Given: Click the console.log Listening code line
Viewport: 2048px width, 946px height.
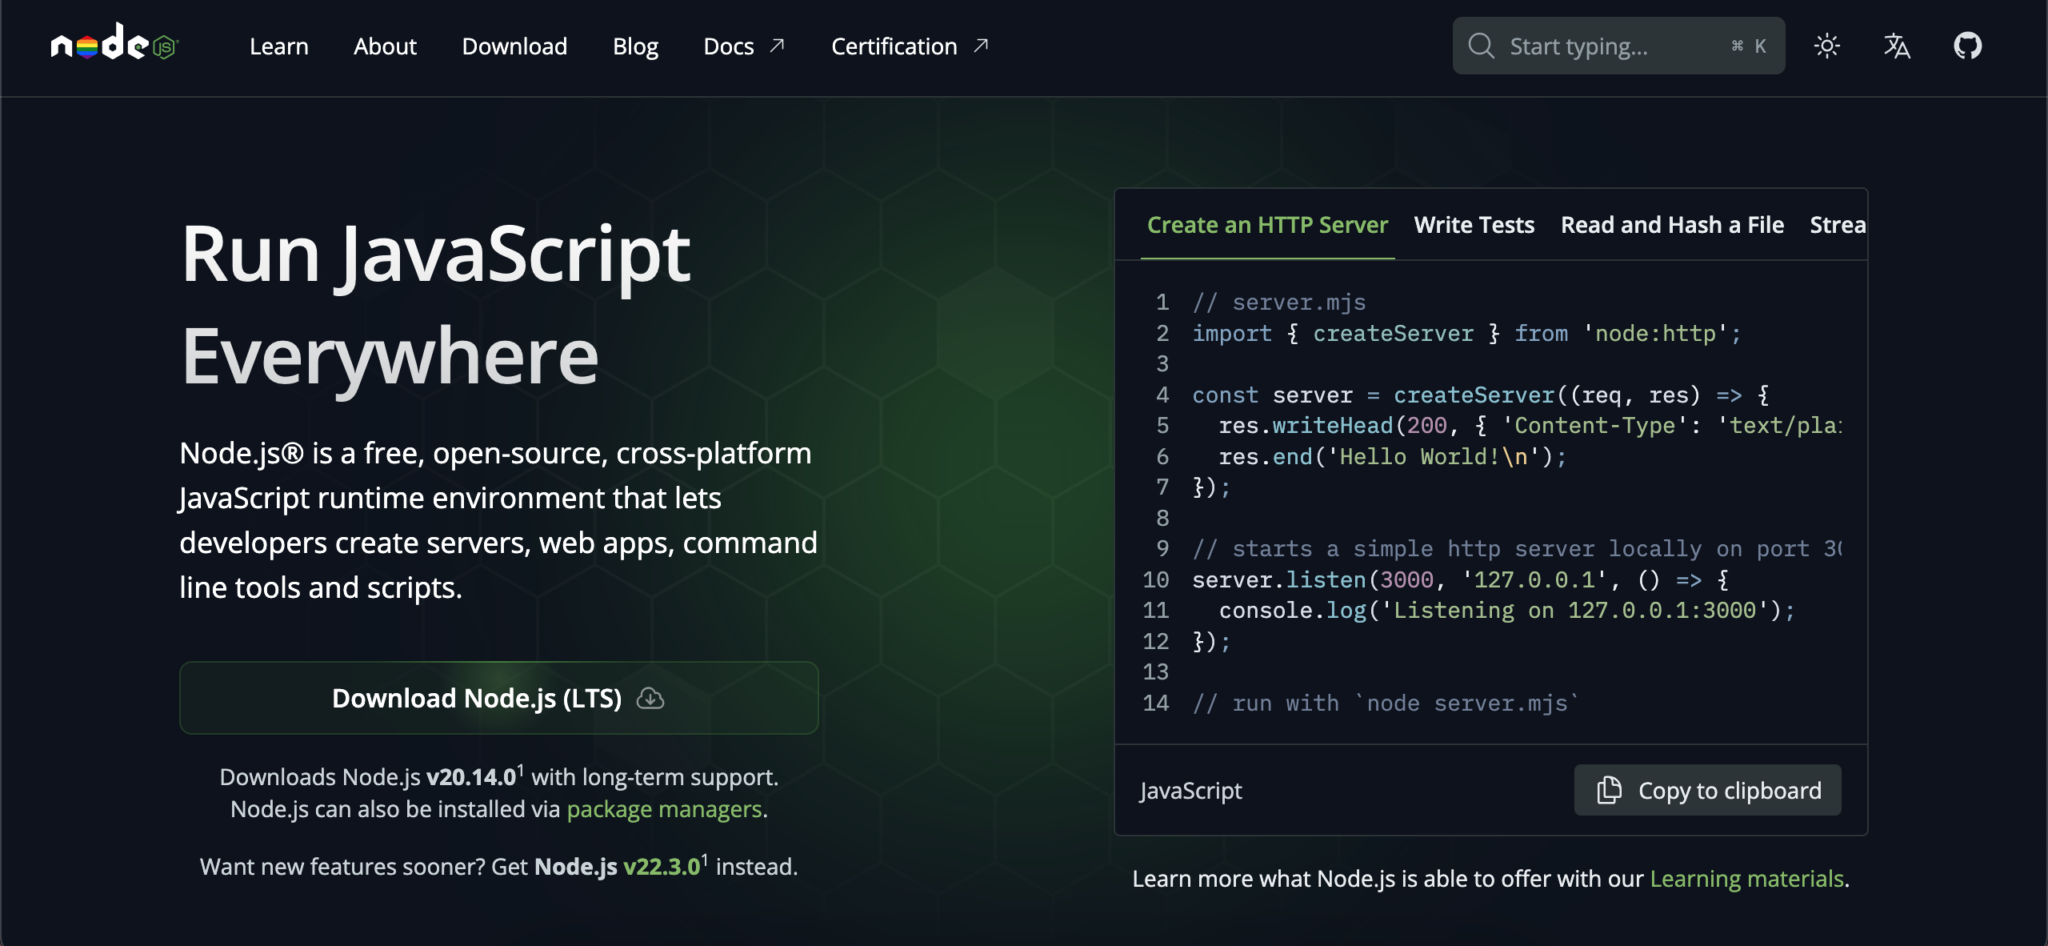Looking at the screenshot, I should 1507,610.
